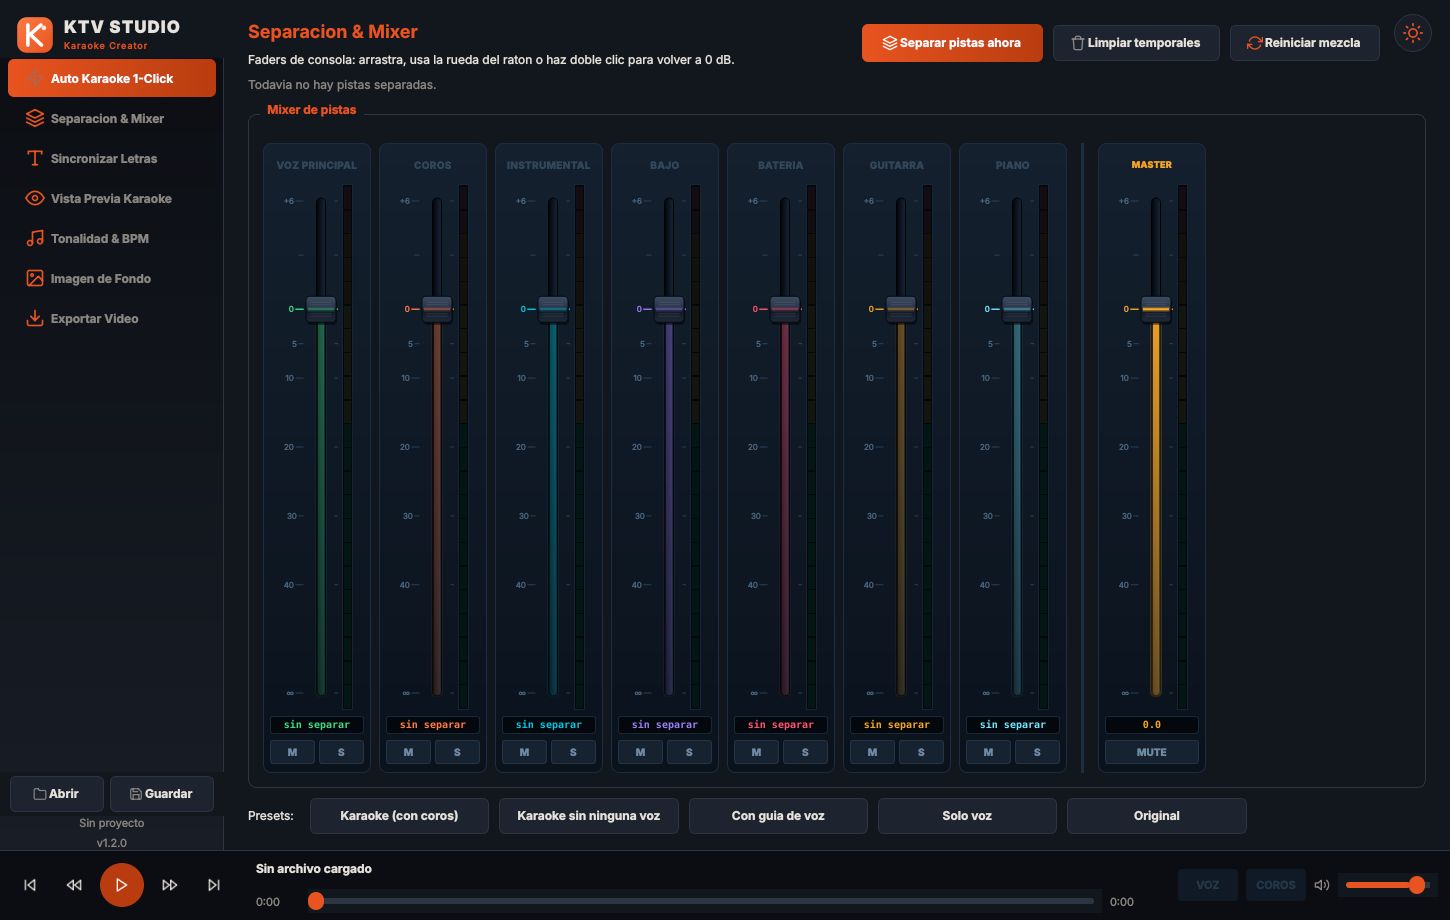This screenshot has width=1450, height=920.
Task: Solo the Voz Principal channel
Action: [341, 752]
